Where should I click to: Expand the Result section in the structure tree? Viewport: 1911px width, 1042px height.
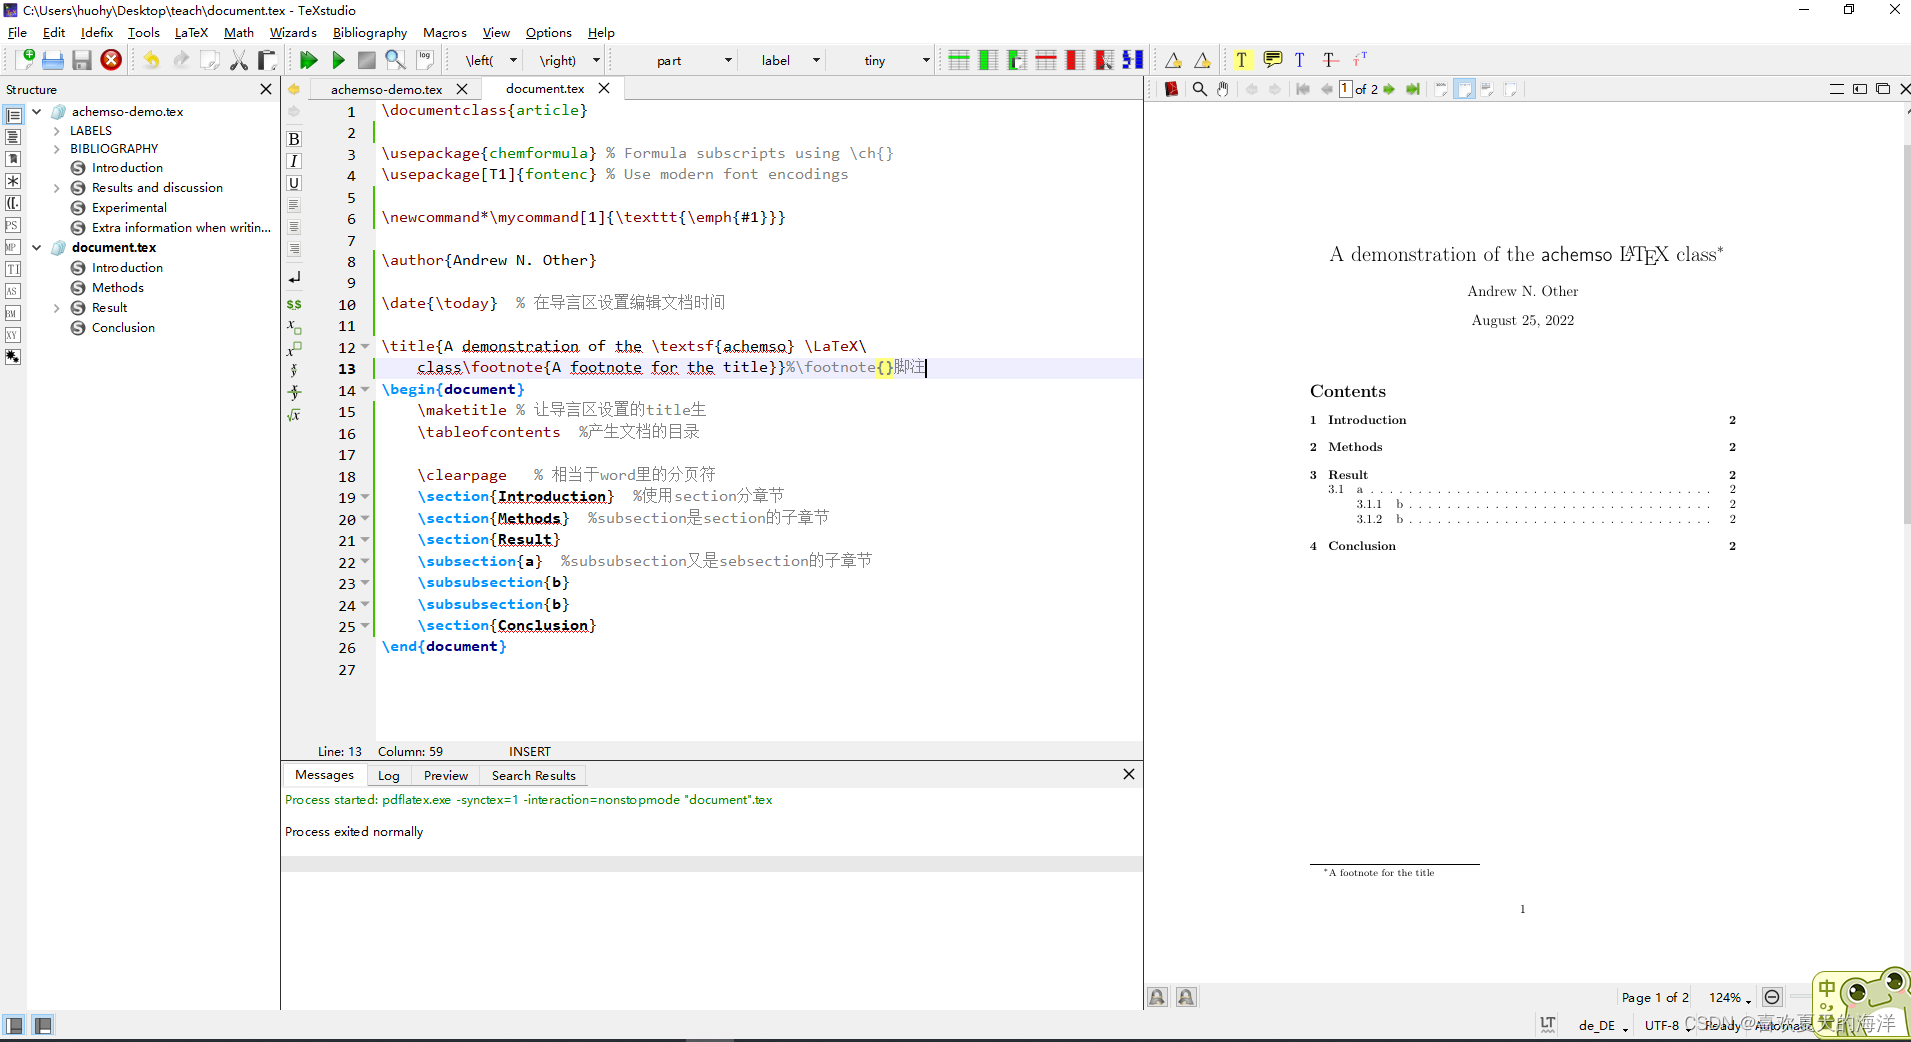tap(56, 308)
